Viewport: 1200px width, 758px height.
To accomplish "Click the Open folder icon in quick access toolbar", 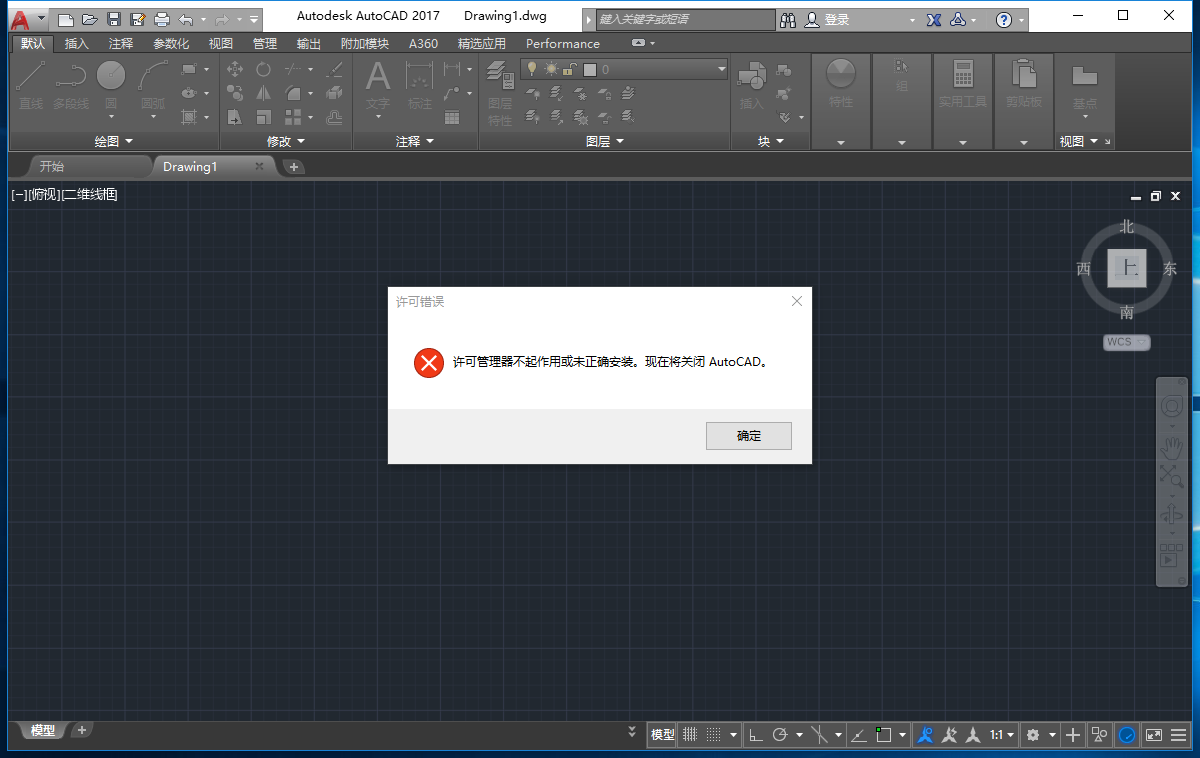I will 90,19.
